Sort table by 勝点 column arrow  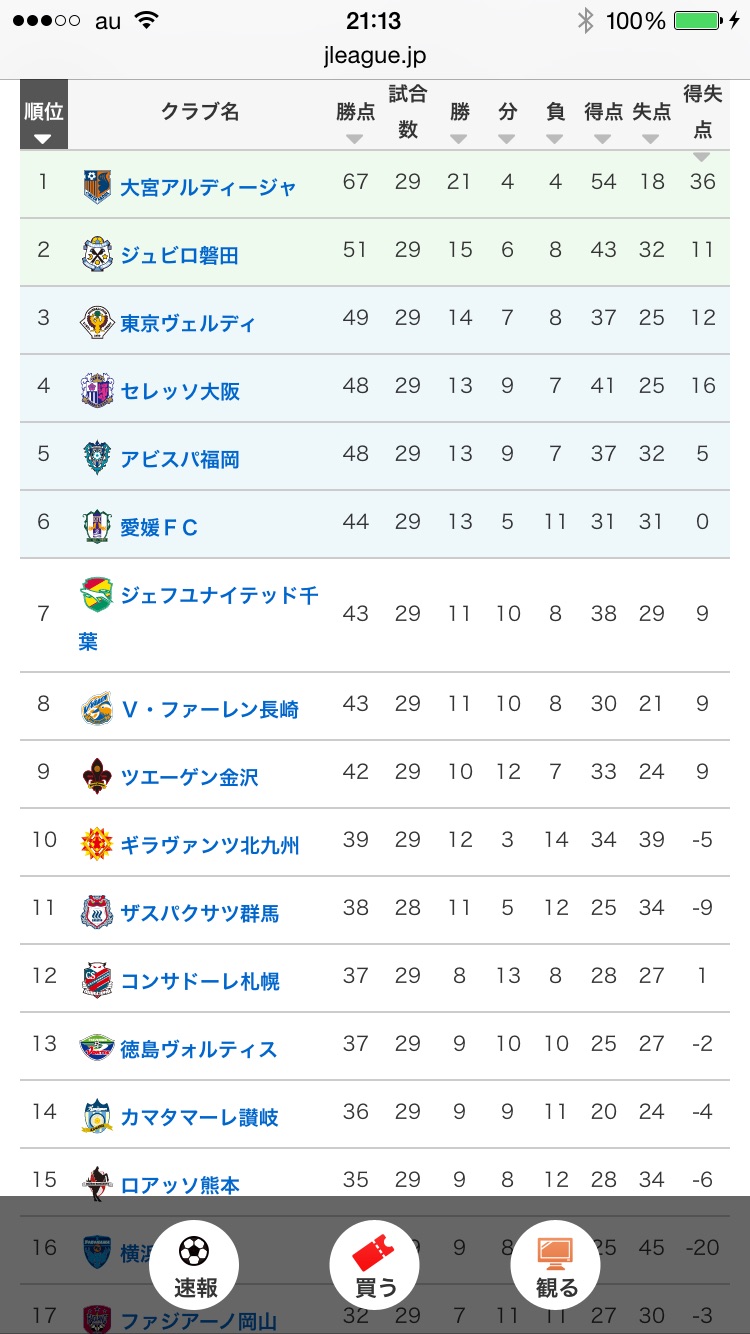click(355, 139)
